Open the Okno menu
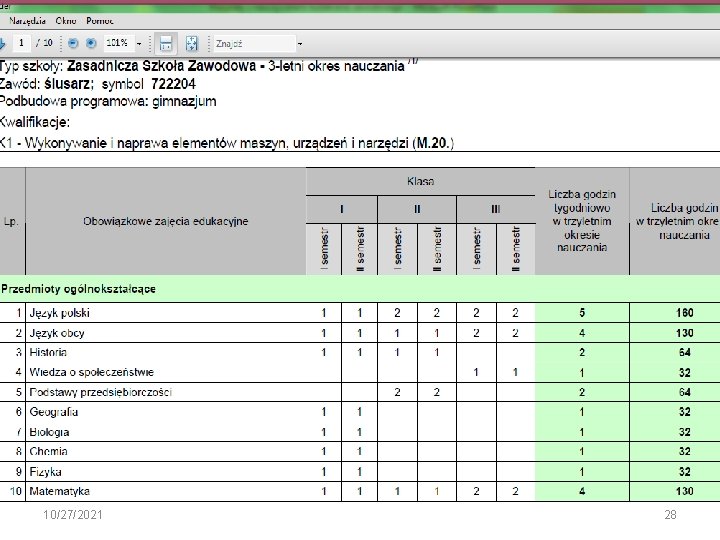 tap(66, 21)
